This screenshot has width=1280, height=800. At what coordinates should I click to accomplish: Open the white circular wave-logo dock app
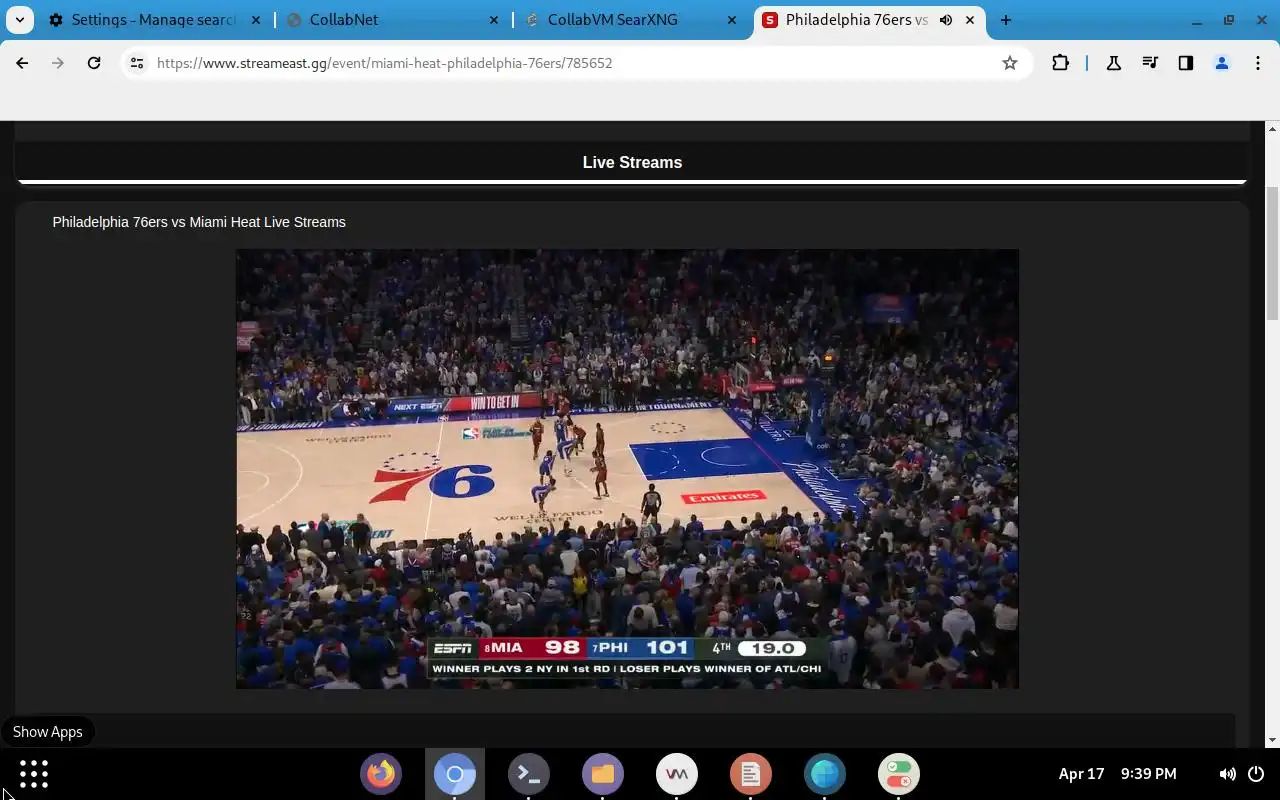(x=677, y=774)
